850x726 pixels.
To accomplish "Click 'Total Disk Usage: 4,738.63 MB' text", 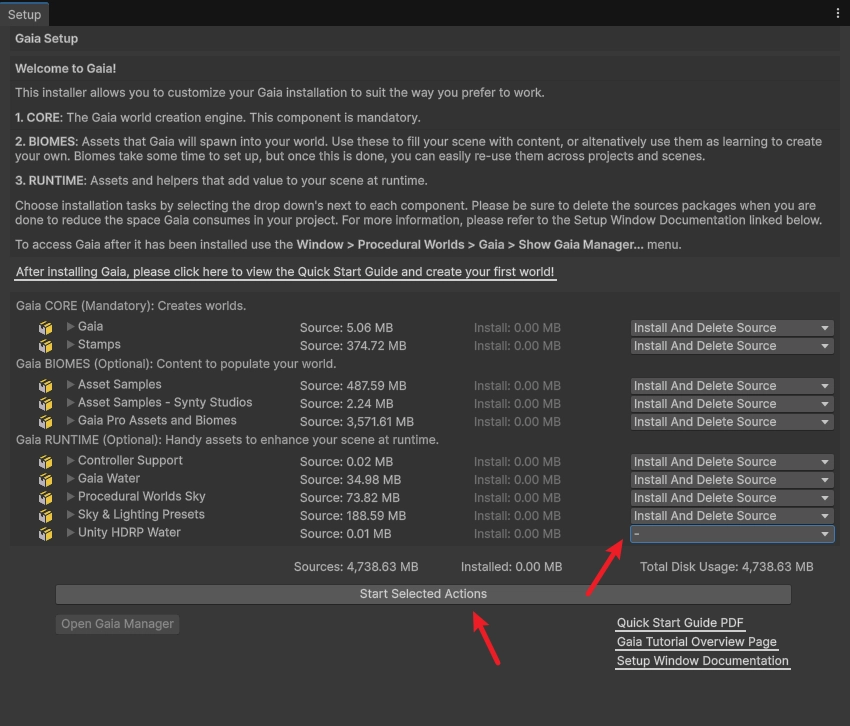I will click(726, 567).
